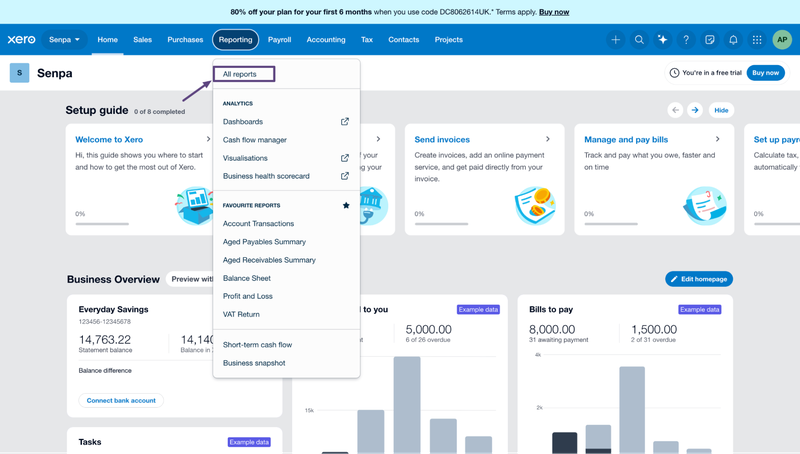Hide the setup guide
The width and height of the screenshot is (800, 454).
click(721, 110)
